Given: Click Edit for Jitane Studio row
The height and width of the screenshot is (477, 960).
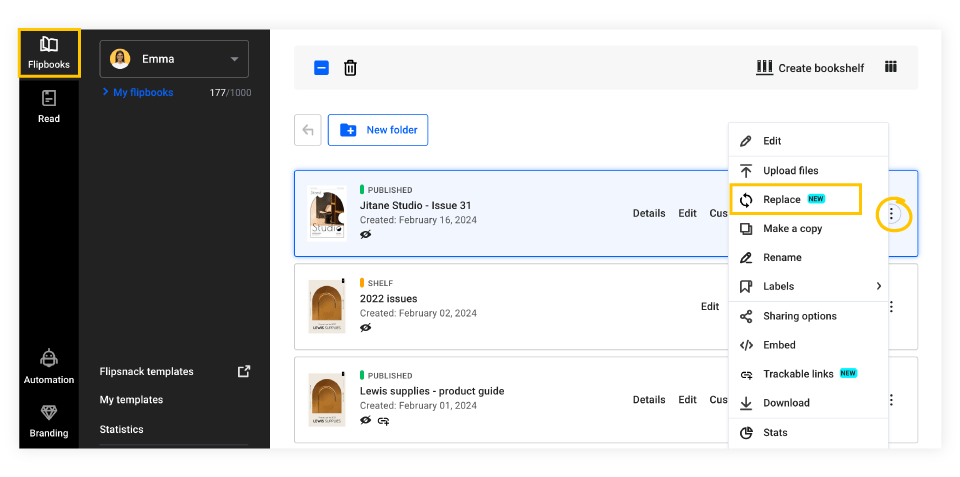Looking at the screenshot, I should pyautogui.click(x=688, y=213).
